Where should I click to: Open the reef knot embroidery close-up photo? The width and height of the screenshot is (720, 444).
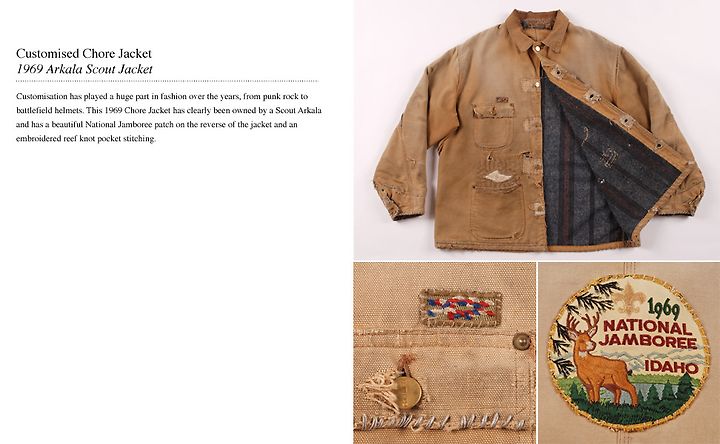444,353
